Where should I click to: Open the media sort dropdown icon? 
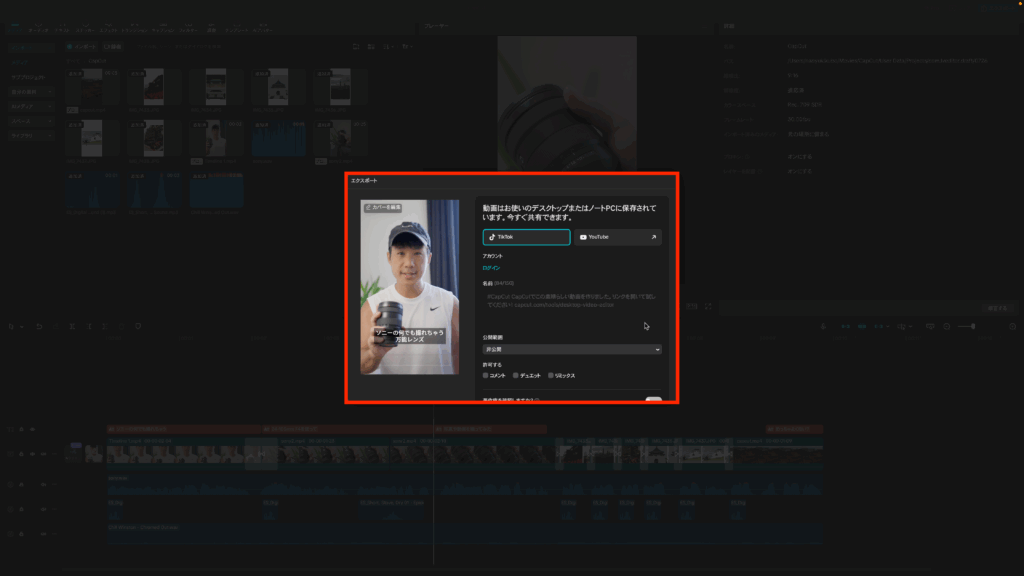(x=388, y=47)
